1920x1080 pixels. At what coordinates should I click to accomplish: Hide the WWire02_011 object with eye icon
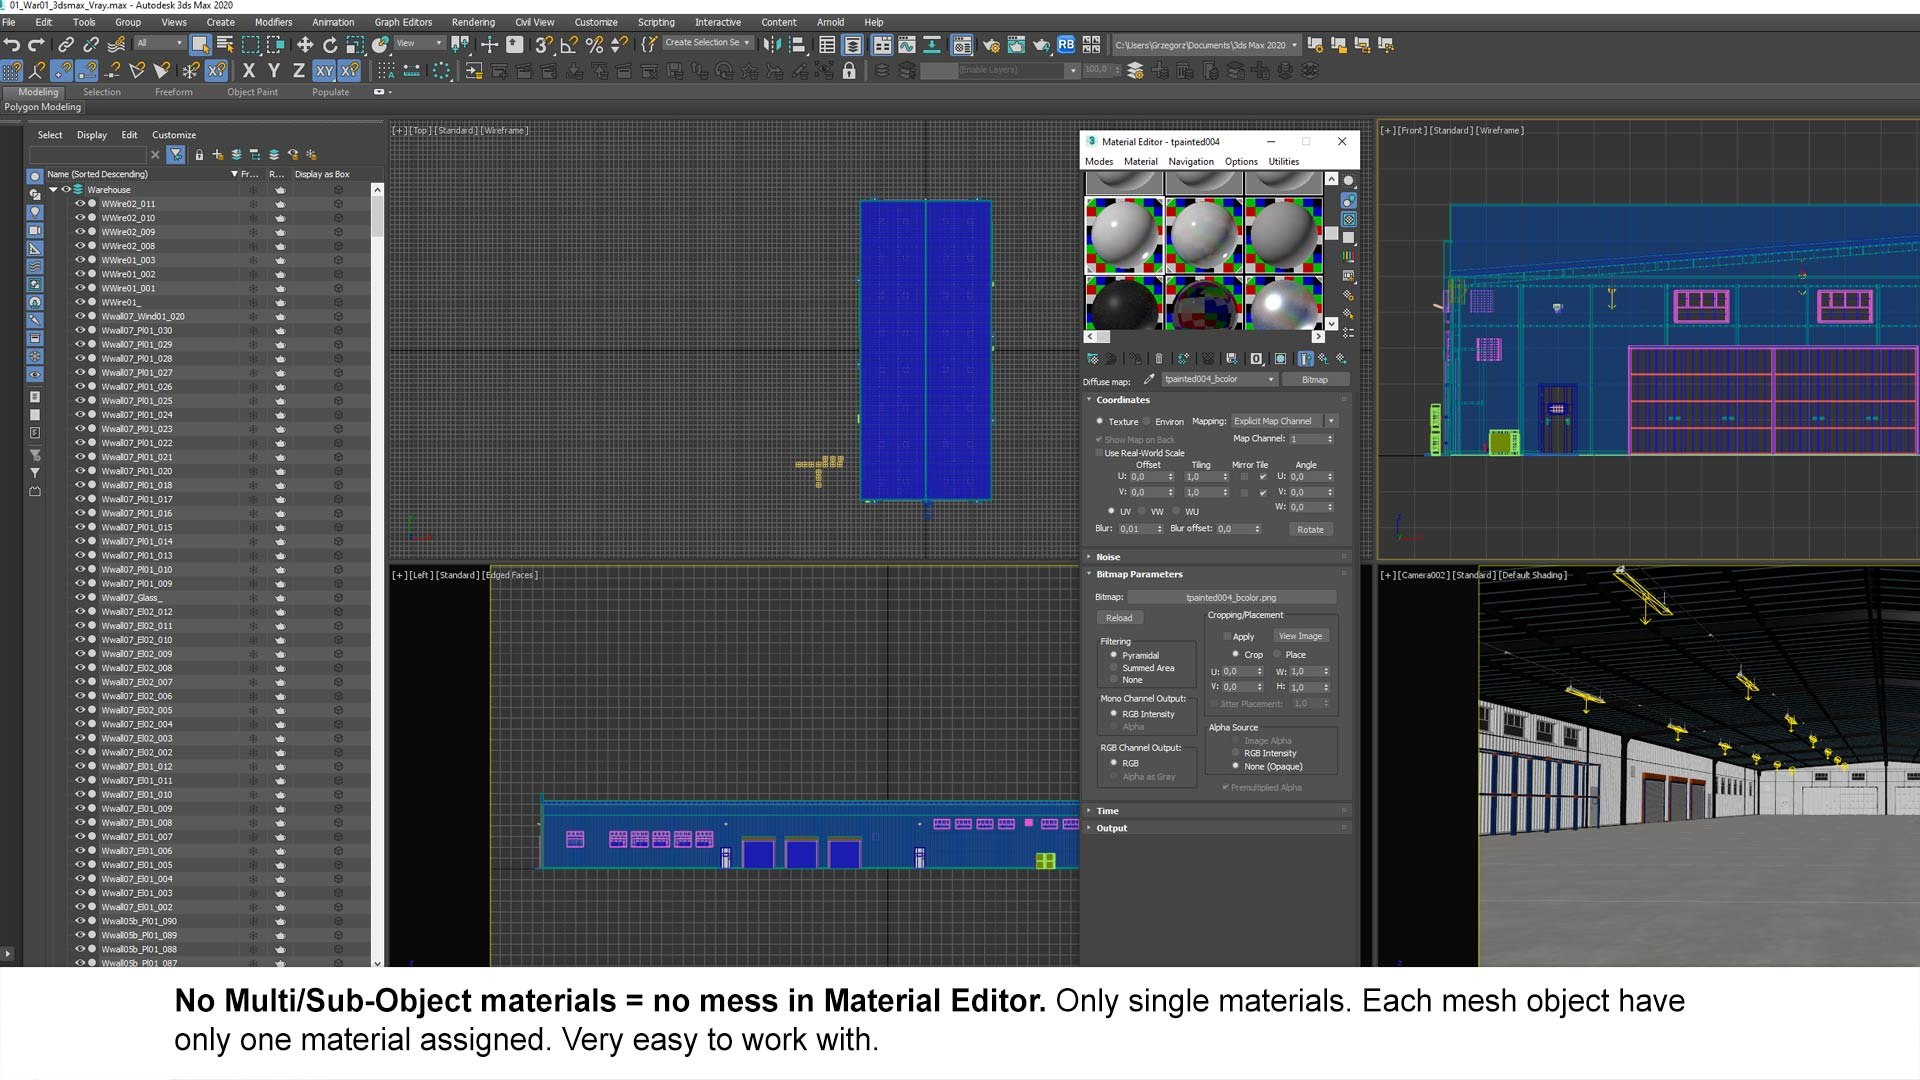tap(80, 203)
